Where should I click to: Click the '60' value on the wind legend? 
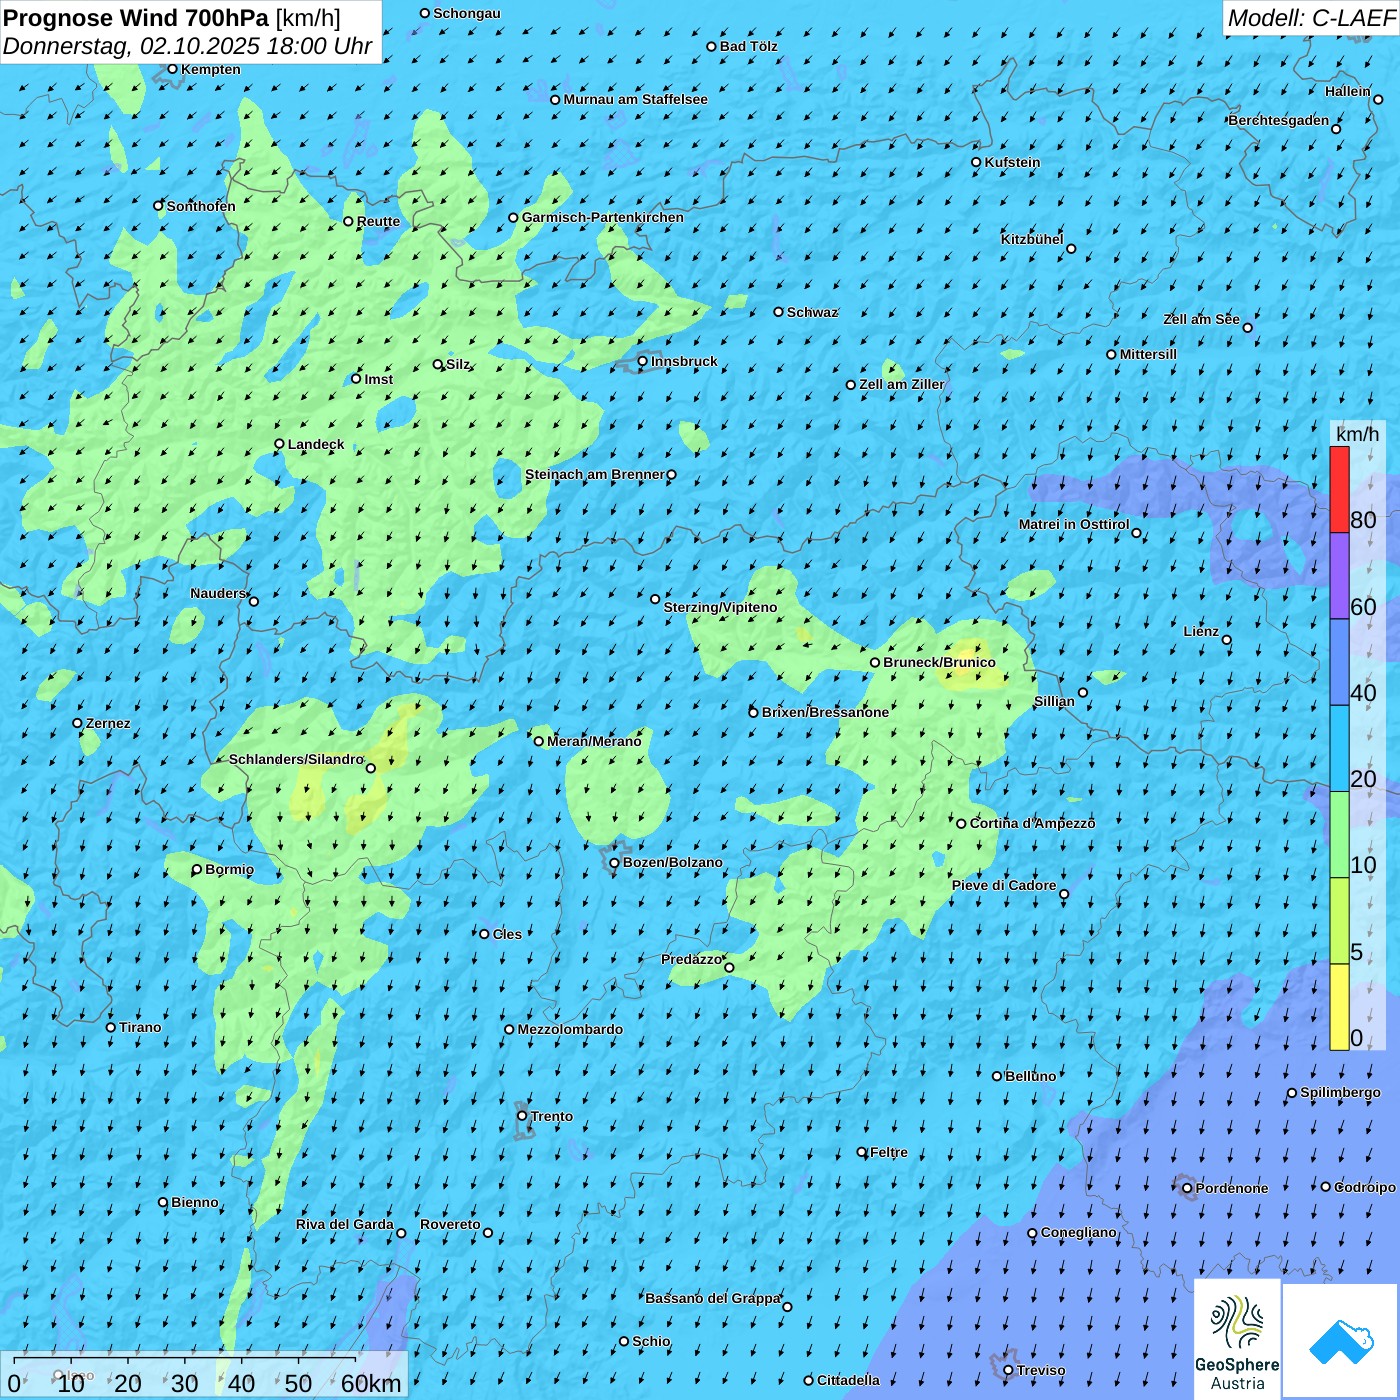click(1363, 607)
